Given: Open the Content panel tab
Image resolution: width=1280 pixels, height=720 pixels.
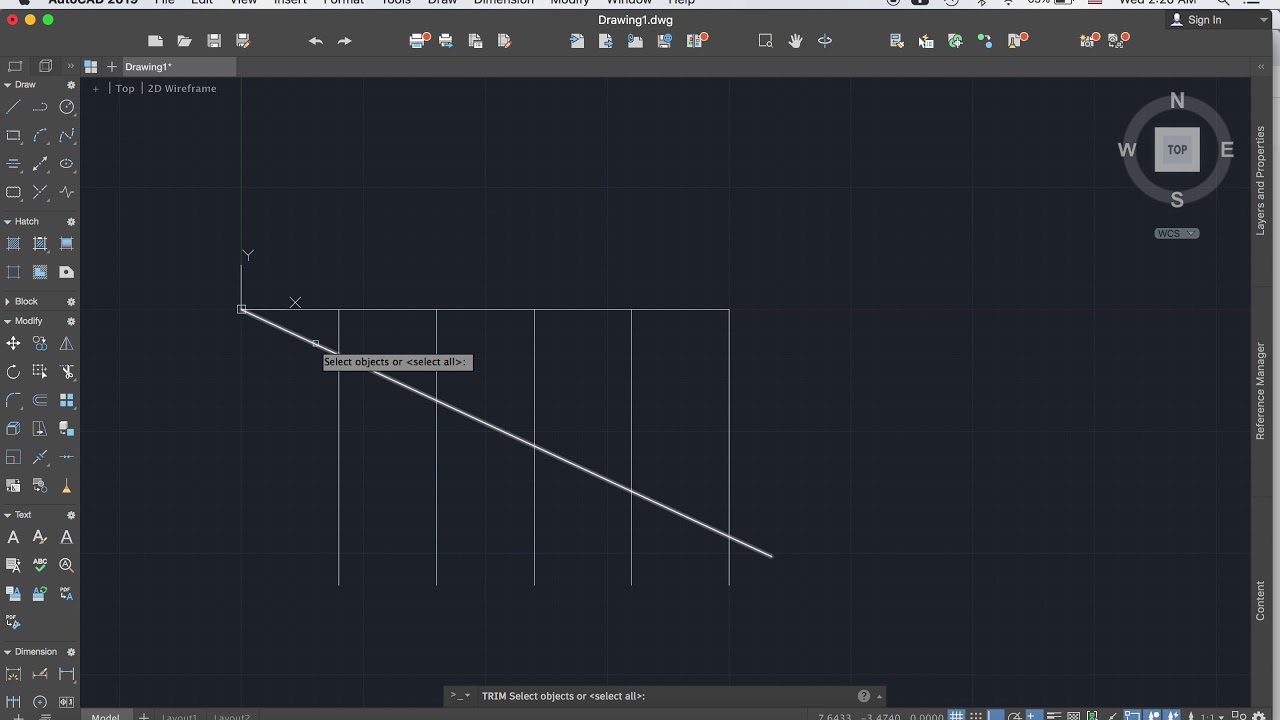Looking at the screenshot, I should point(1260,600).
